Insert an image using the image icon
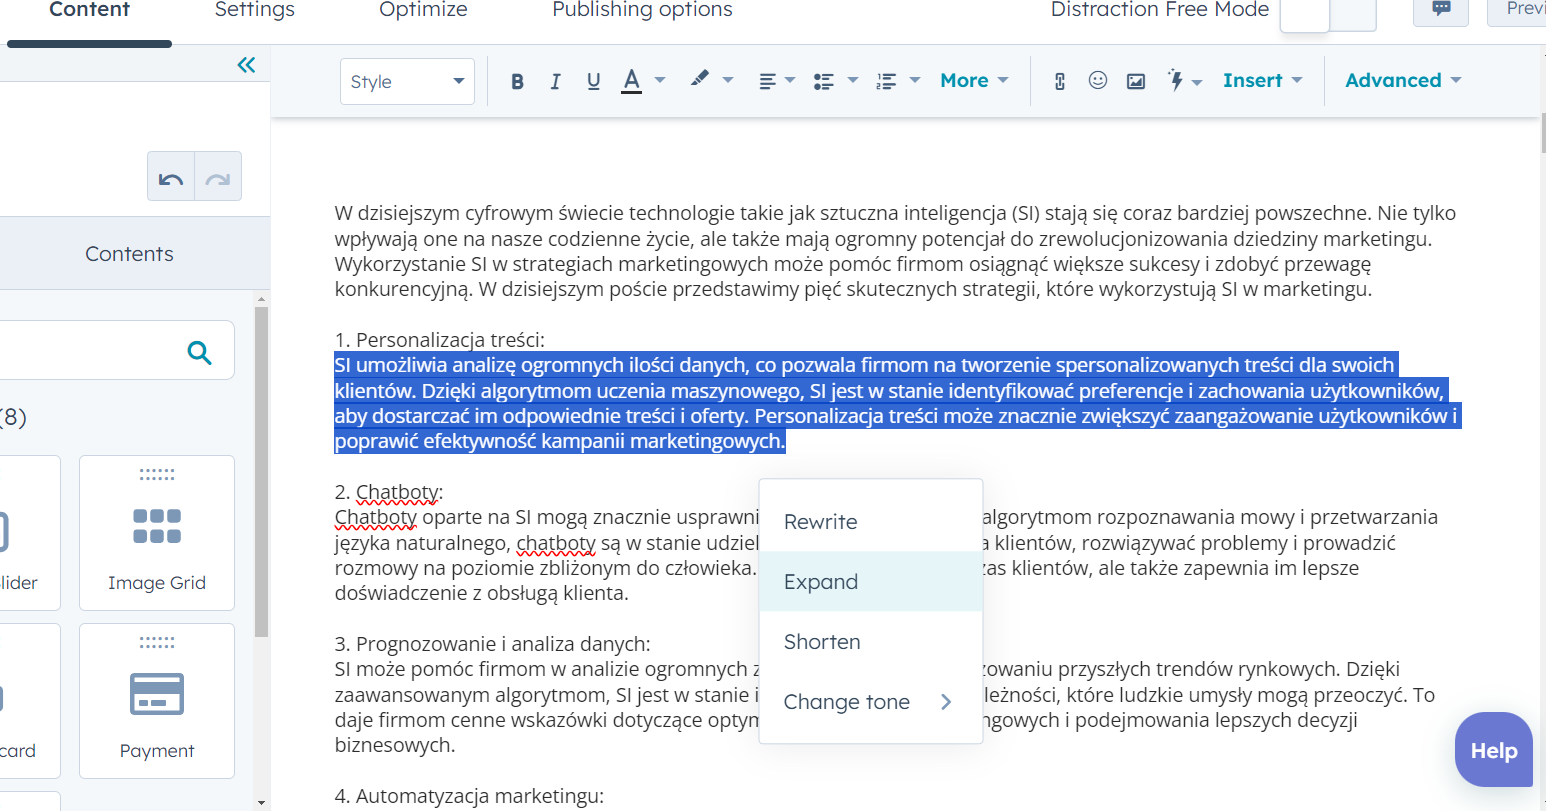This screenshot has height=811, width=1546. (1136, 81)
